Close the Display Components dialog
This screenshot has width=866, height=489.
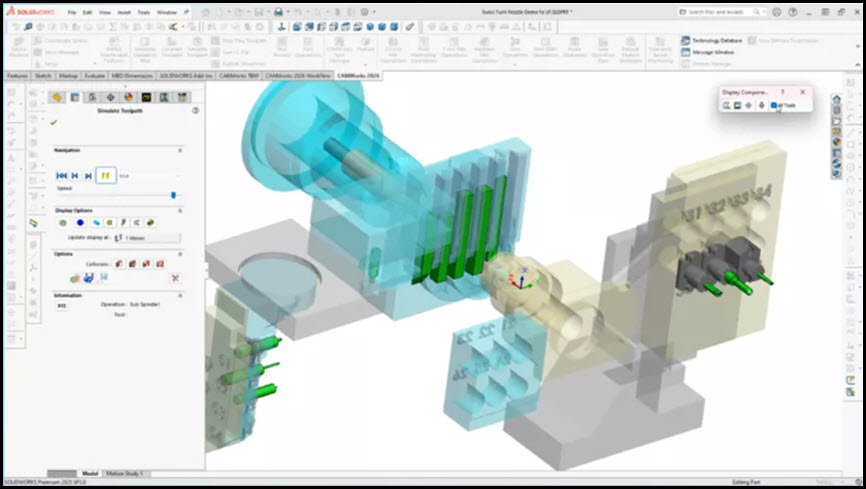click(x=802, y=92)
